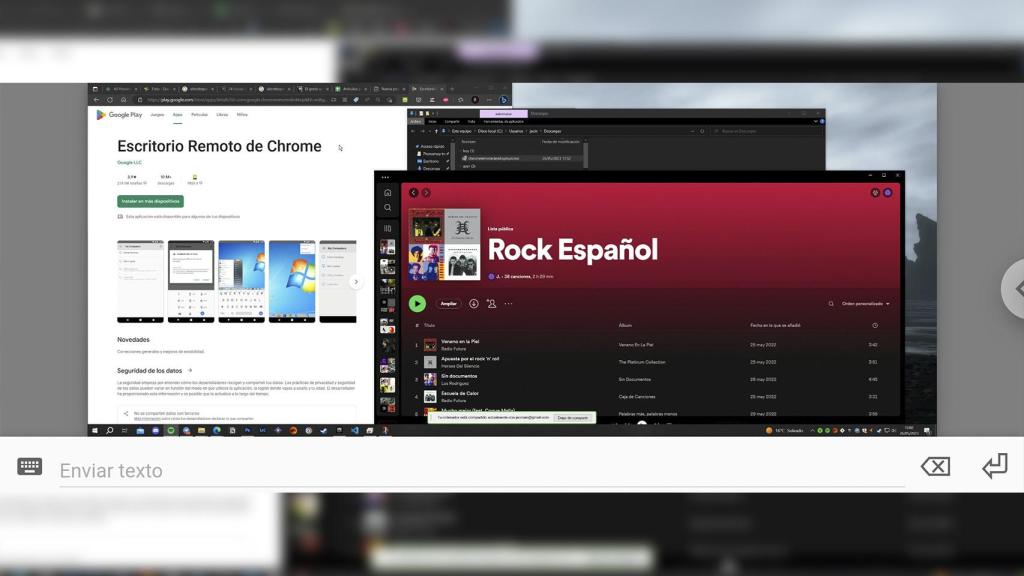Open the Niños tab in Google Play
Screen dimensions: 1024x576
pyautogui.click(x=242, y=115)
